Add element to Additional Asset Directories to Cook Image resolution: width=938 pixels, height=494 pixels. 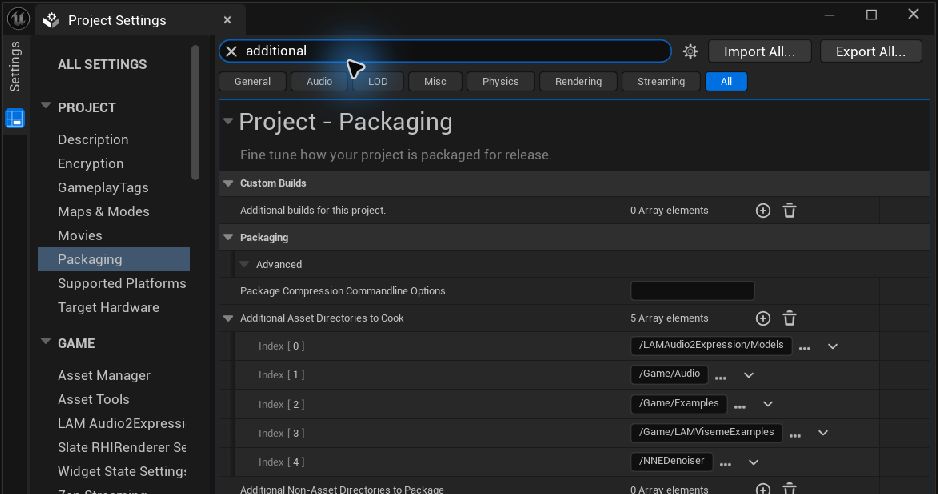tap(763, 319)
